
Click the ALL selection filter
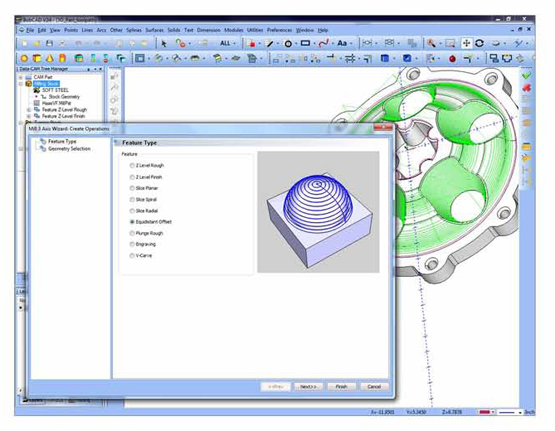(x=225, y=43)
